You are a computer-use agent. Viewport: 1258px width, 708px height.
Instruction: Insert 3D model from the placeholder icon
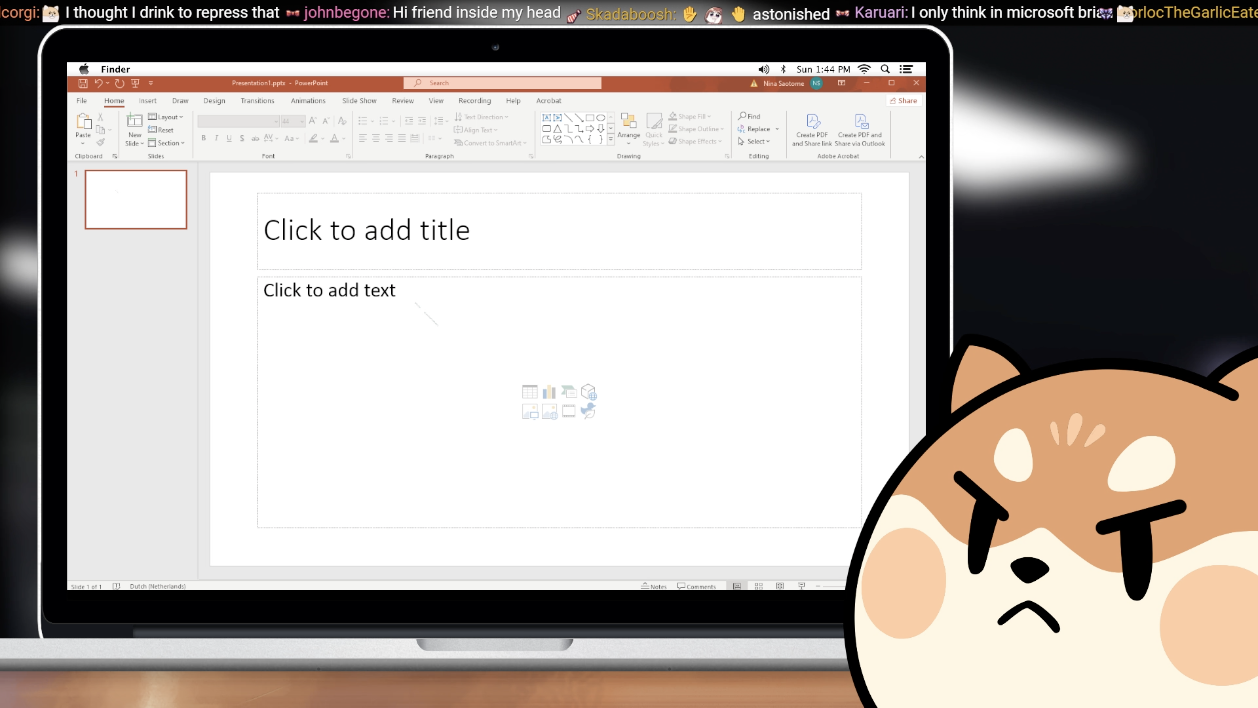click(x=589, y=393)
